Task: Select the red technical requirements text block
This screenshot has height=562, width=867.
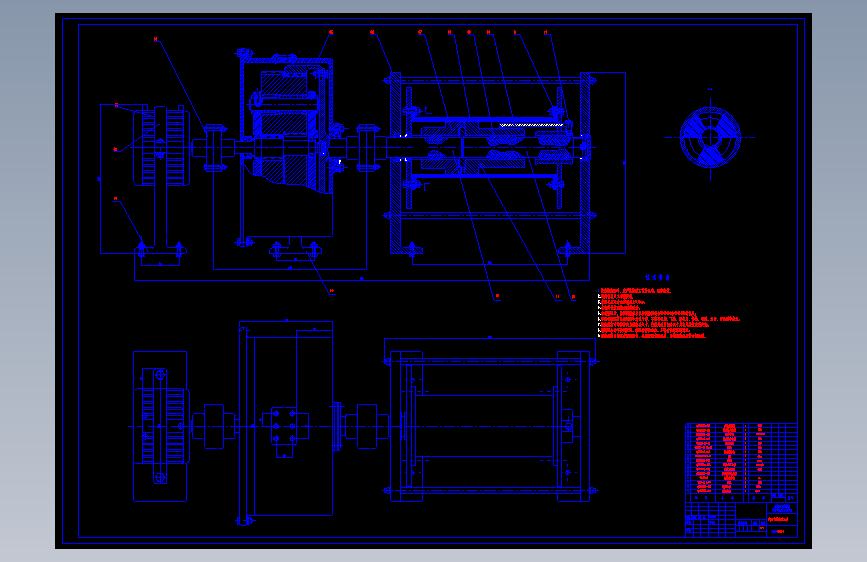Action: tap(668, 313)
